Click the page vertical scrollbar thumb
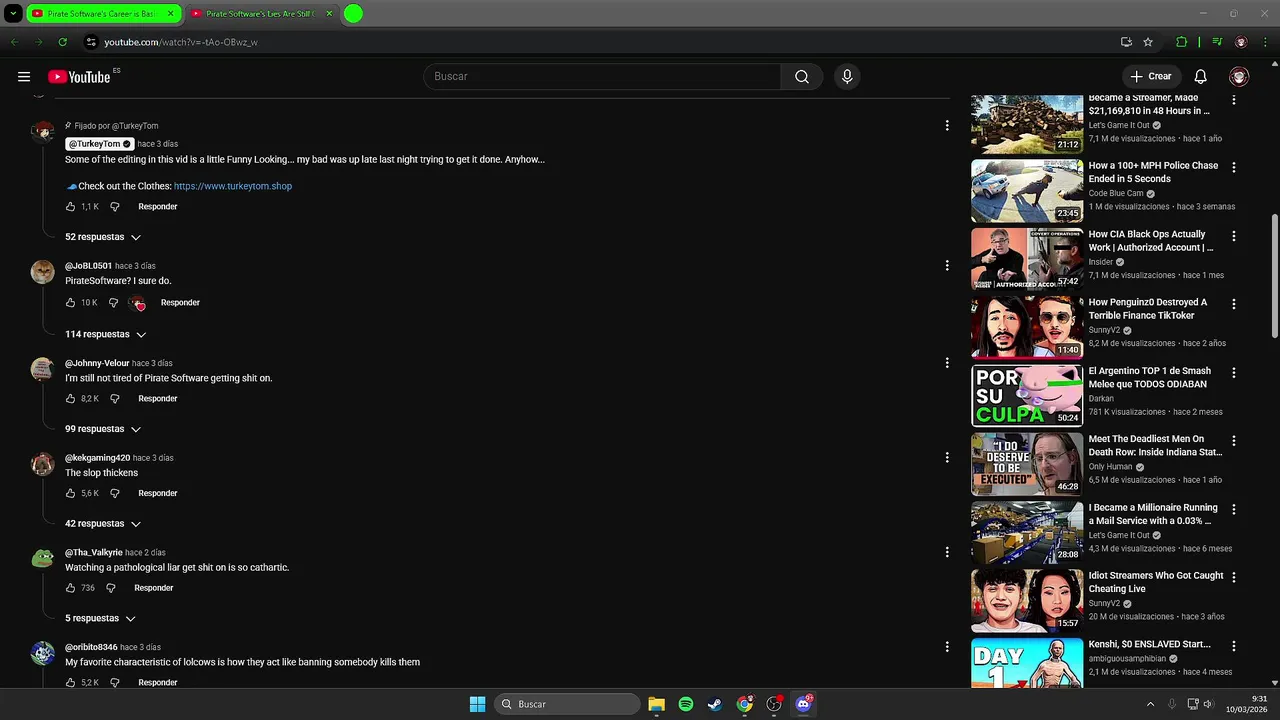 click(1274, 276)
